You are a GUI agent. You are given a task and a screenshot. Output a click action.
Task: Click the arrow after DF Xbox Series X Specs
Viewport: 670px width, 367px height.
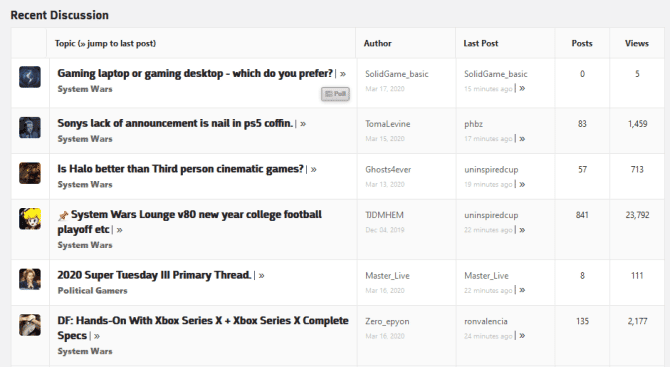click(97, 336)
